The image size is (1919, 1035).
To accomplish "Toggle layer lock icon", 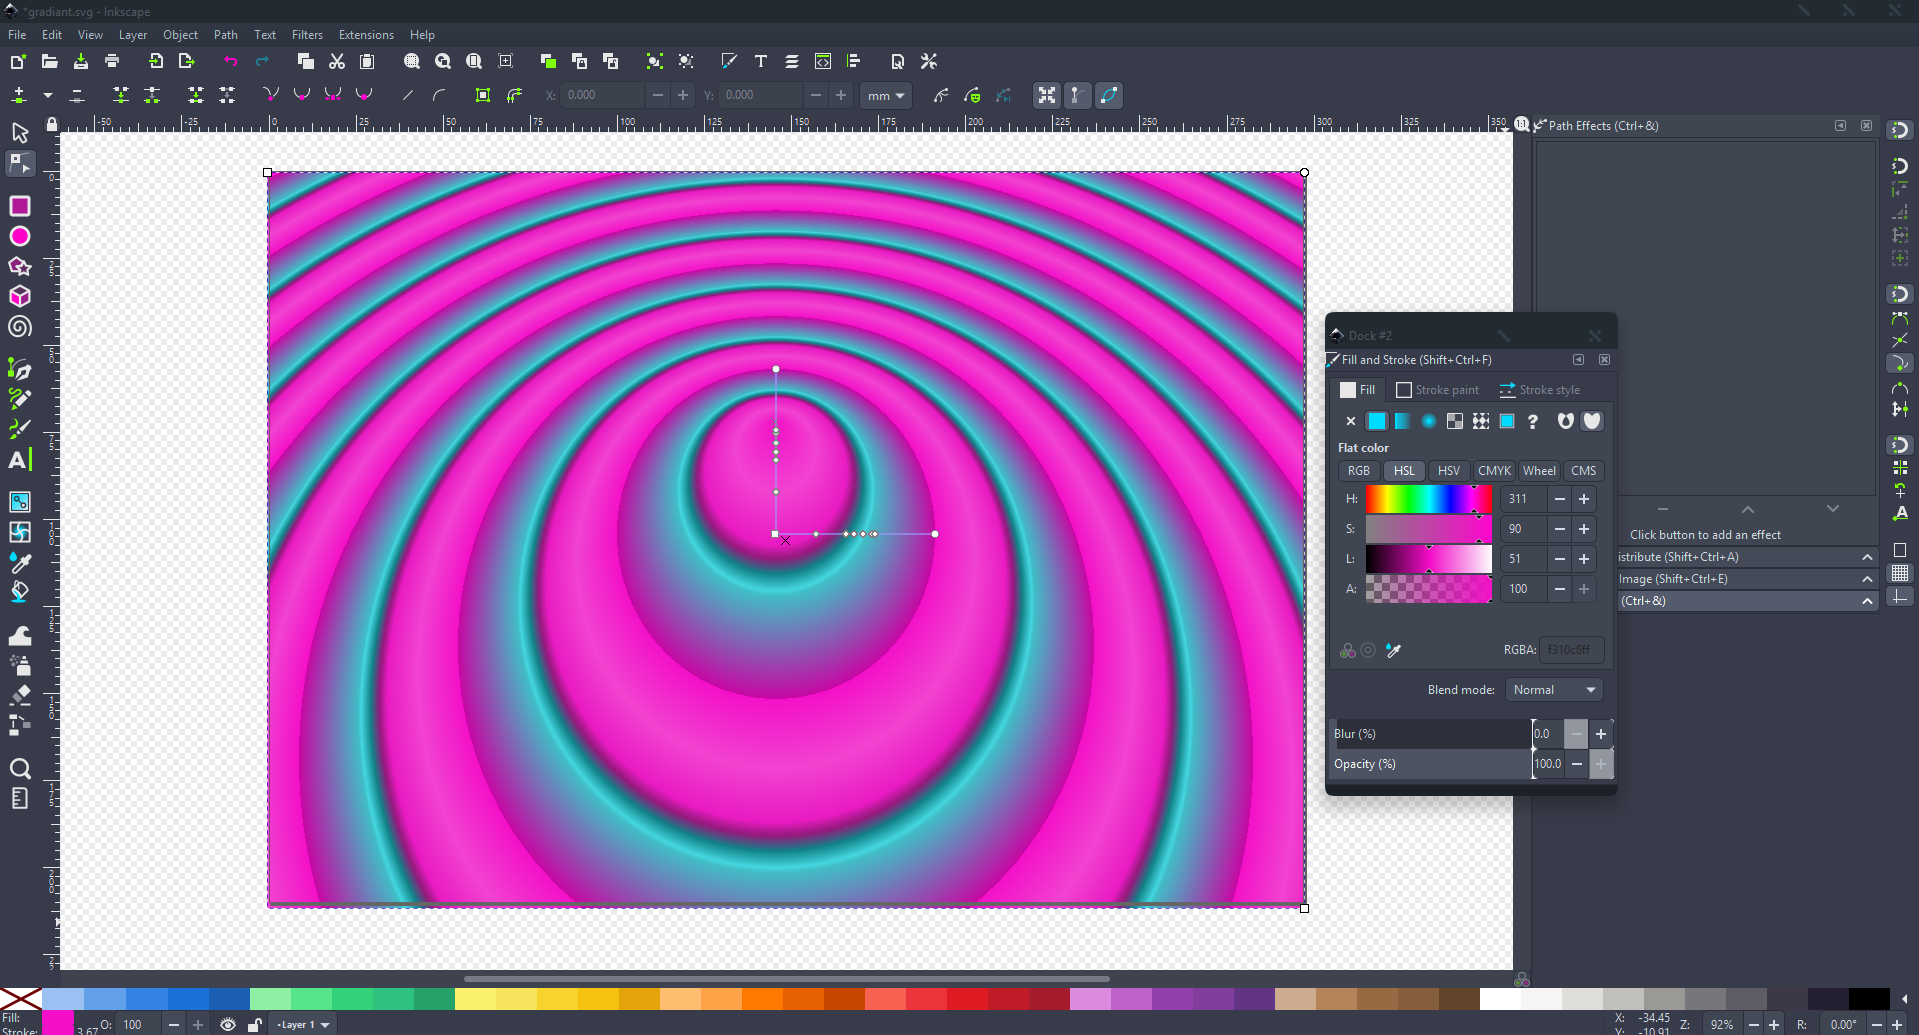I will point(255,1025).
